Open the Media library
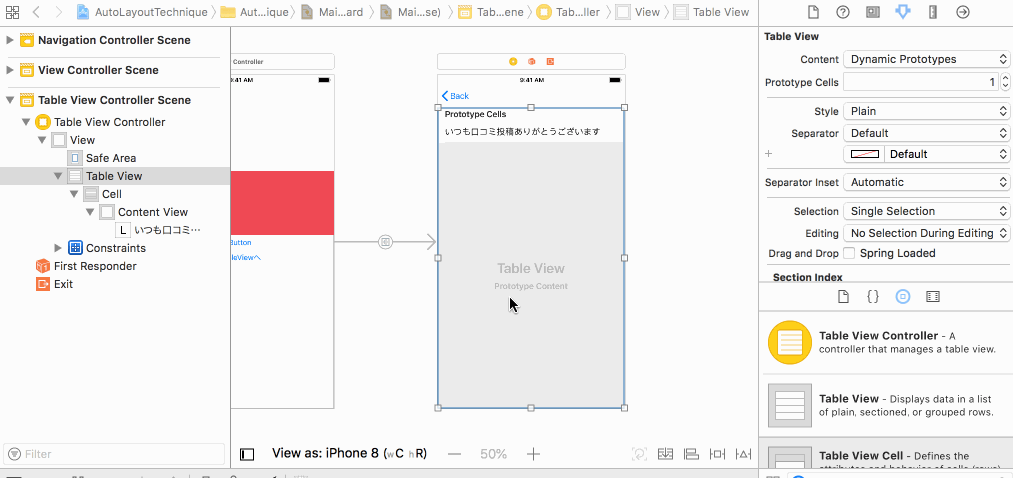Screen dimensions: 1013x478 932,296
